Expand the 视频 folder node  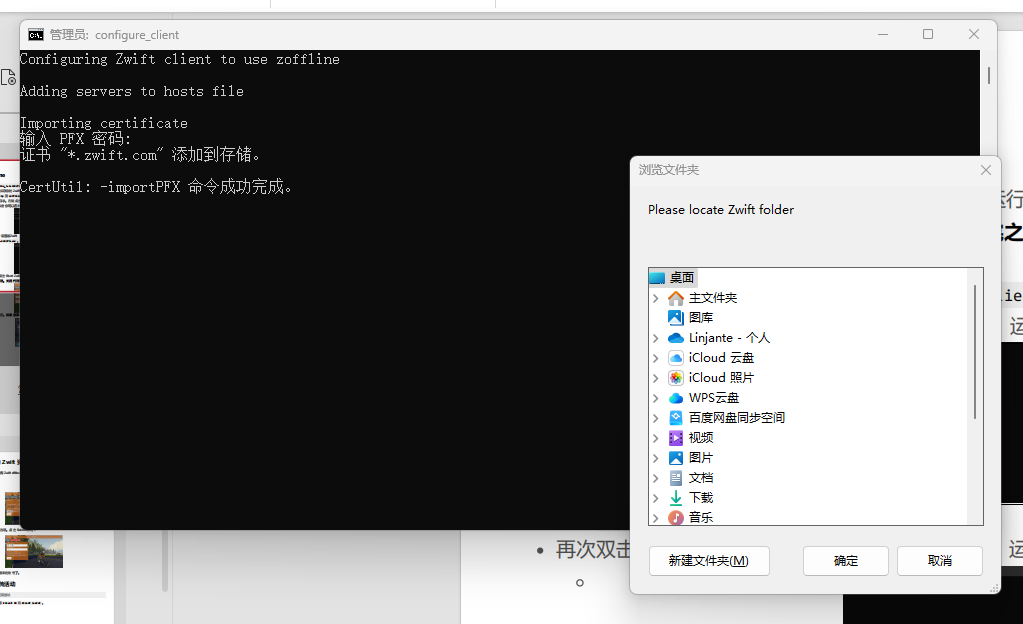pyautogui.click(x=656, y=438)
